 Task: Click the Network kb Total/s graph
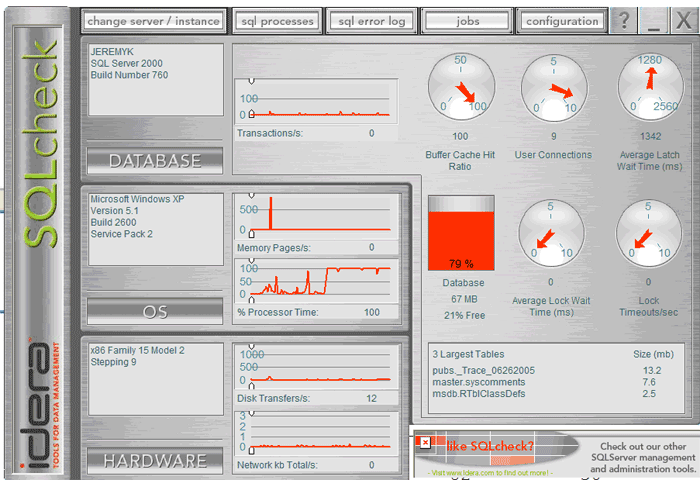316,433
